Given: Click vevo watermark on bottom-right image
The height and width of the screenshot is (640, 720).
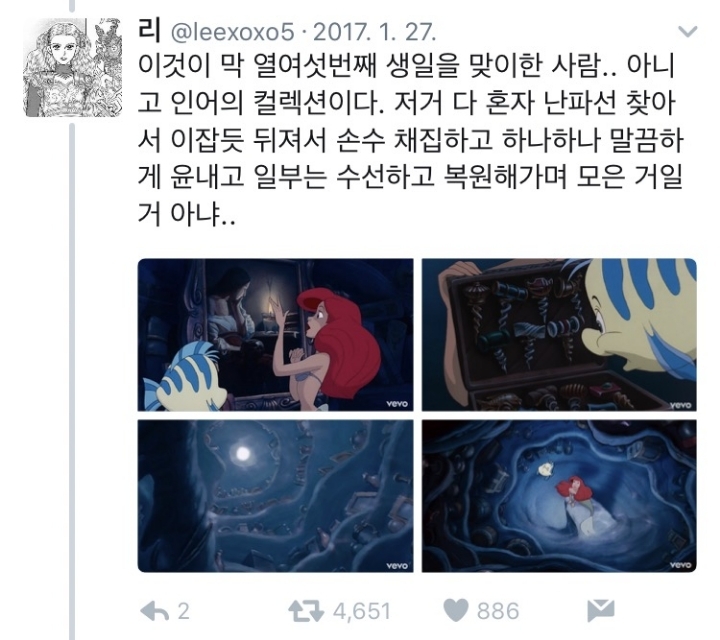Looking at the screenshot, I should (x=681, y=565).
